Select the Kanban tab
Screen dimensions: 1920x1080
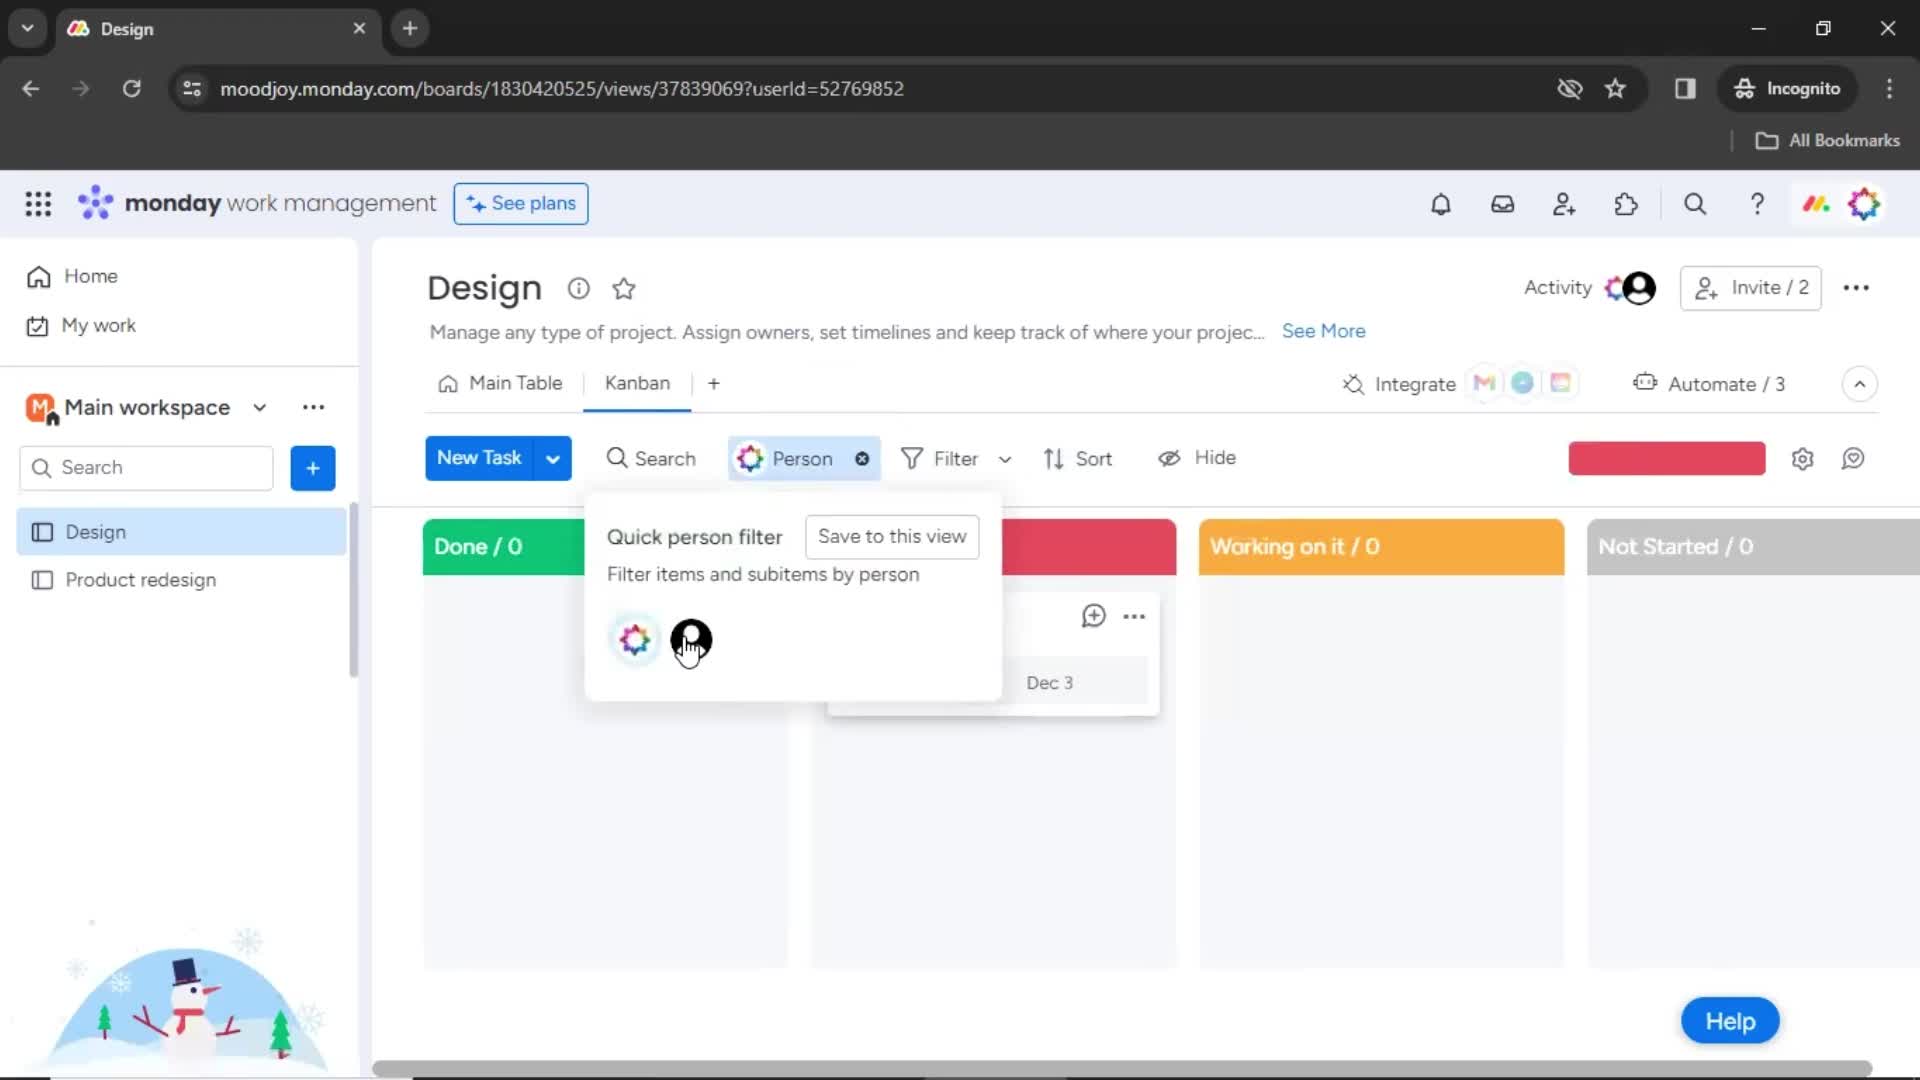tap(637, 382)
